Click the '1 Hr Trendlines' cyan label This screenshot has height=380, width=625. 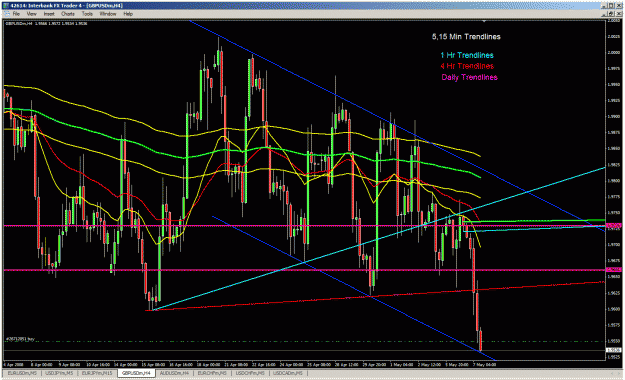click(x=467, y=55)
